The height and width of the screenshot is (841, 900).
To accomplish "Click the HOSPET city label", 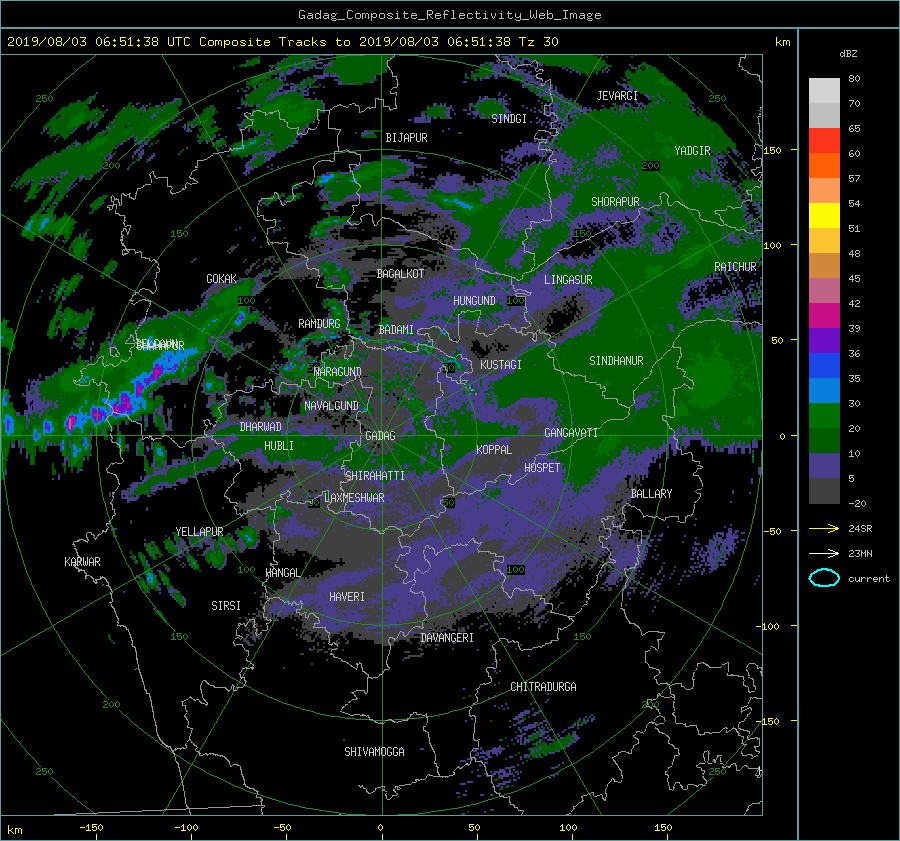I will click(x=542, y=468).
